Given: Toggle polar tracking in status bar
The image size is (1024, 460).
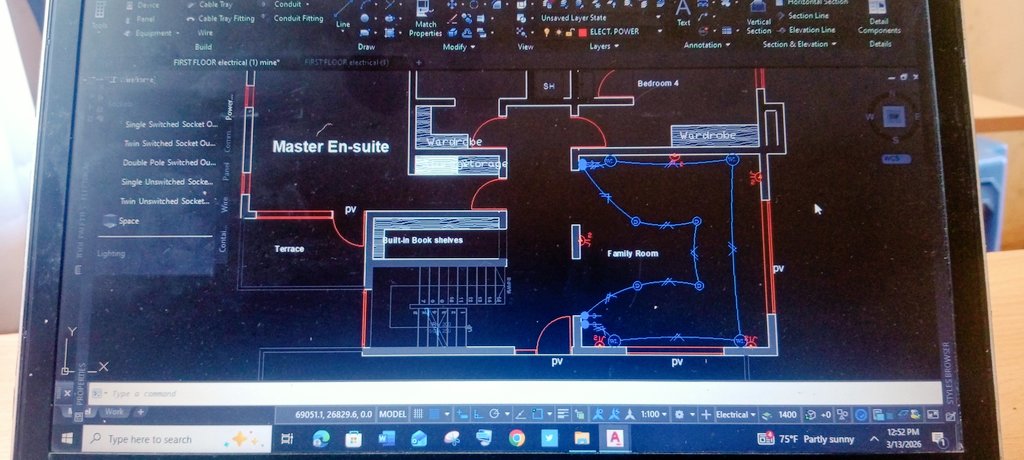Looking at the screenshot, I should click(494, 414).
